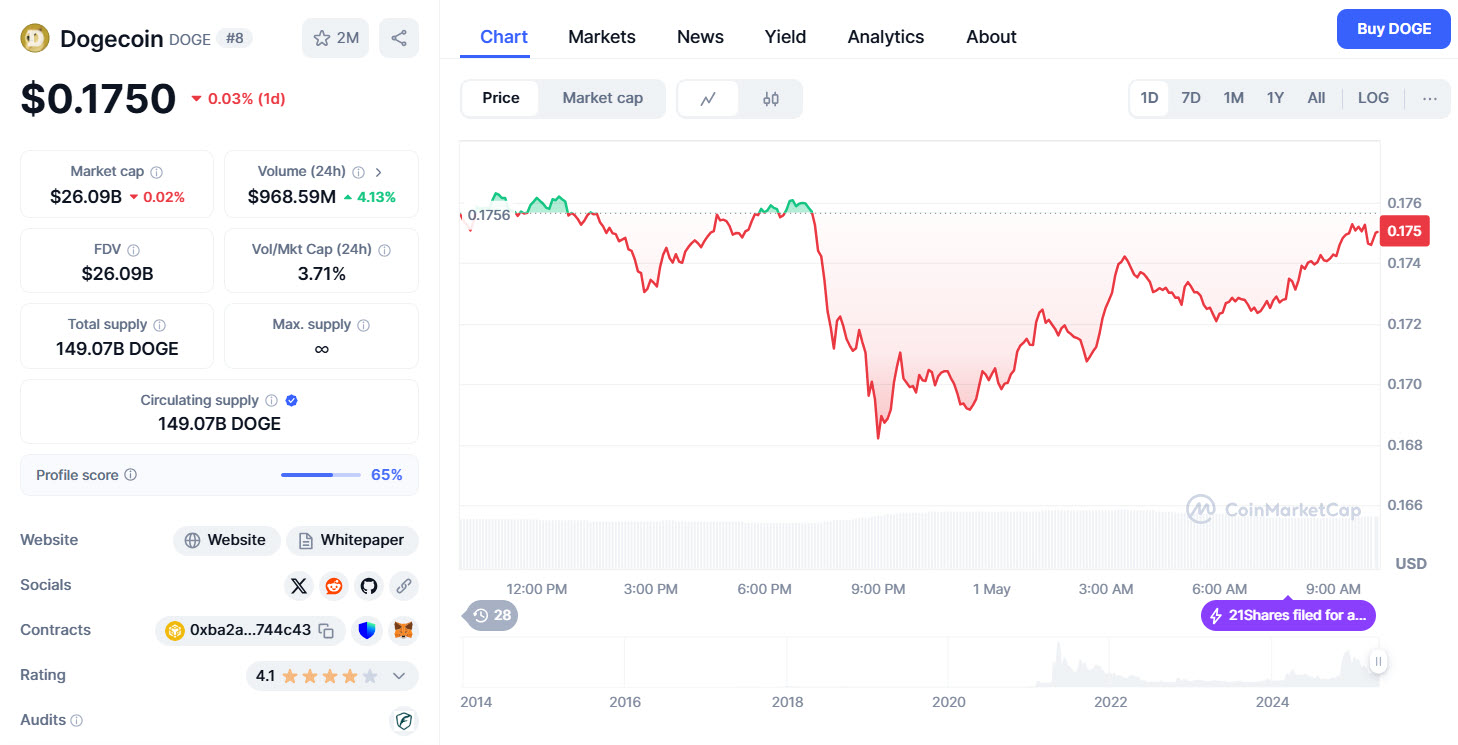Open Dogecoin's X (Twitter) profile icon
Image resolution: width=1458 pixels, height=745 pixels.
tap(299, 585)
